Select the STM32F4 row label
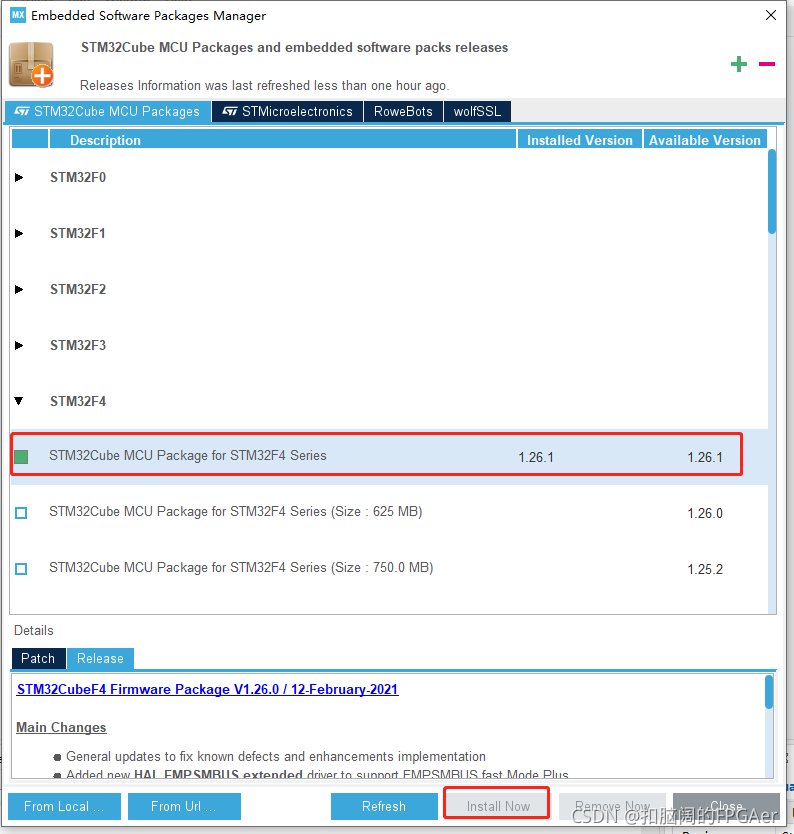This screenshot has width=794, height=834. 78,401
